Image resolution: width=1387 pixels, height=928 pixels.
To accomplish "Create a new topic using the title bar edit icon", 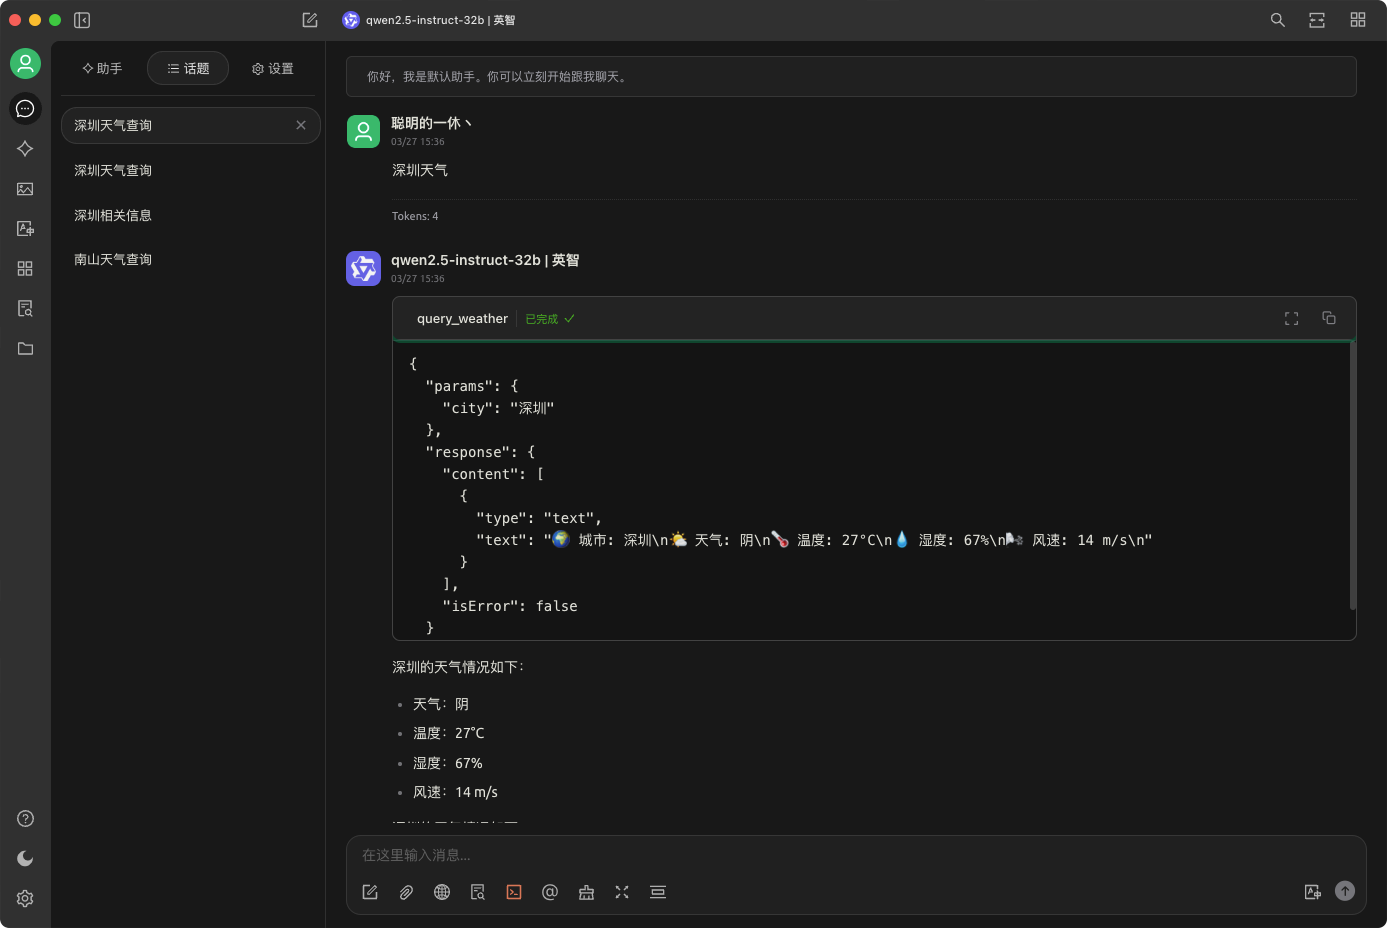I will [x=310, y=20].
